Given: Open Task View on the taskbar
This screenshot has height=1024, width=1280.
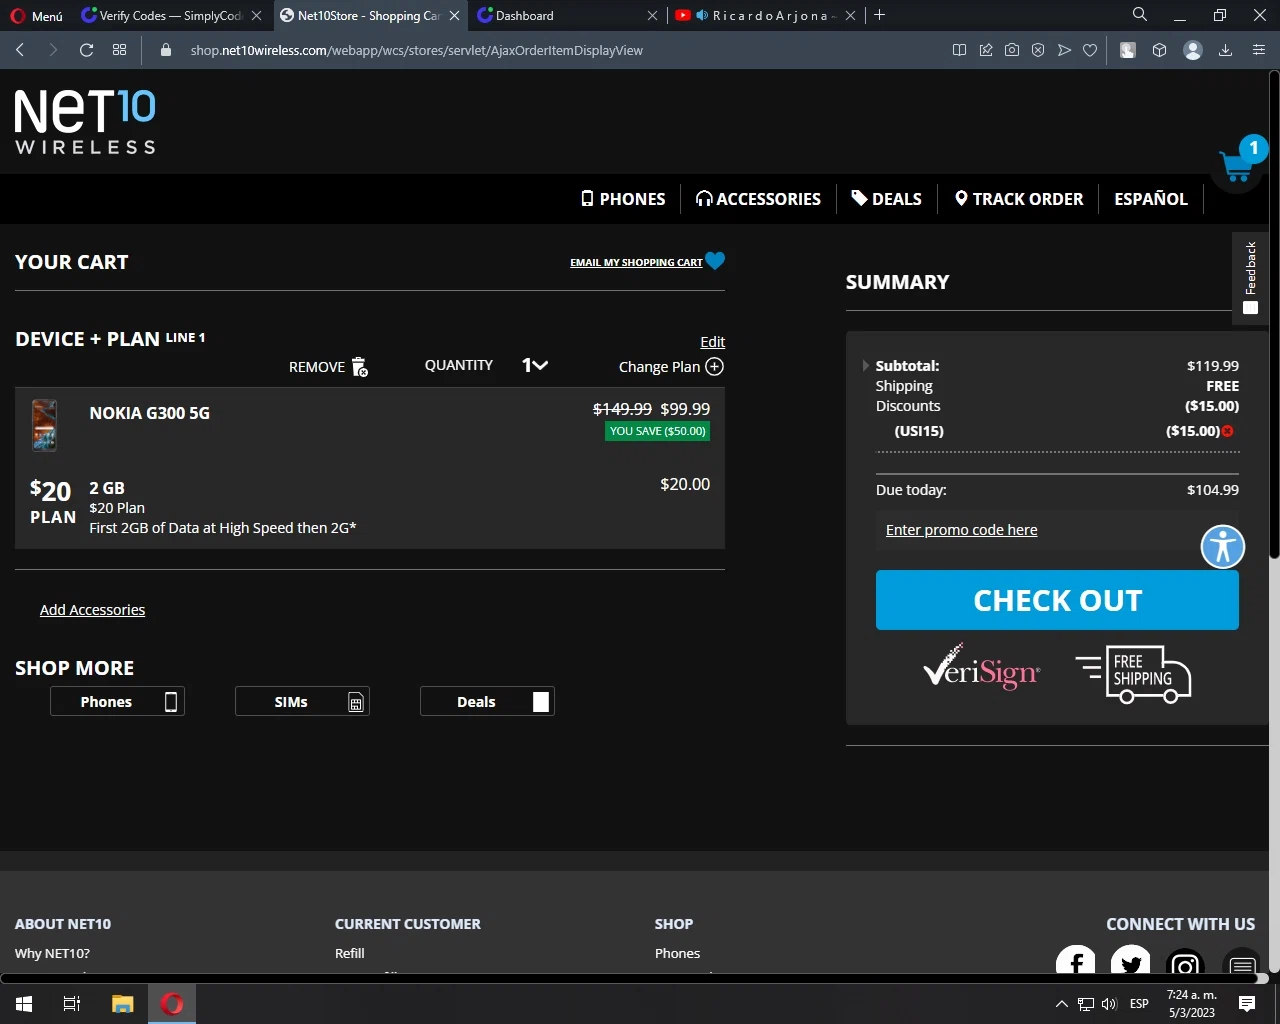Looking at the screenshot, I should click(x=72, y=1004).
